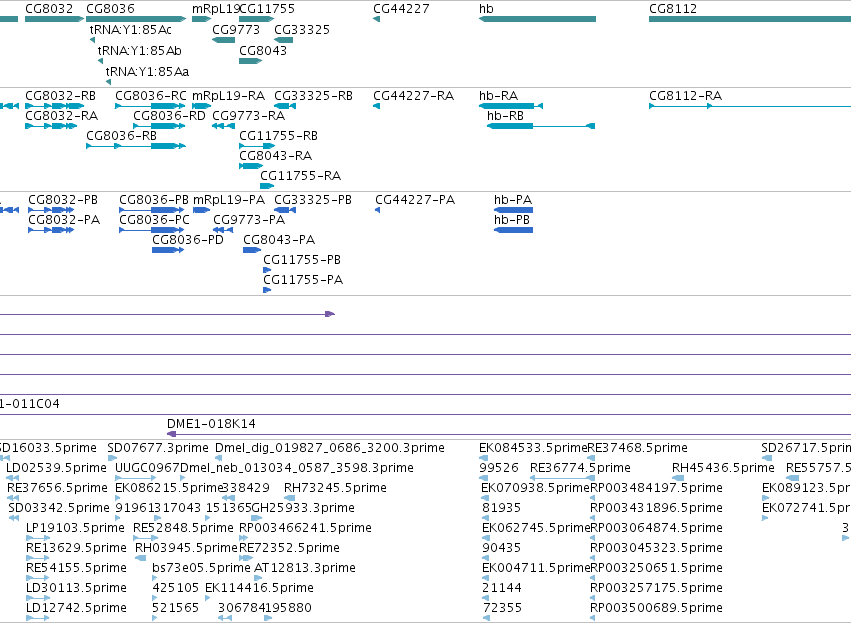Viewport: 851px width, 623px height.
Task: Open the CG8112-RA transcript label
Action: pyautogui.click(x=685, y=96)
